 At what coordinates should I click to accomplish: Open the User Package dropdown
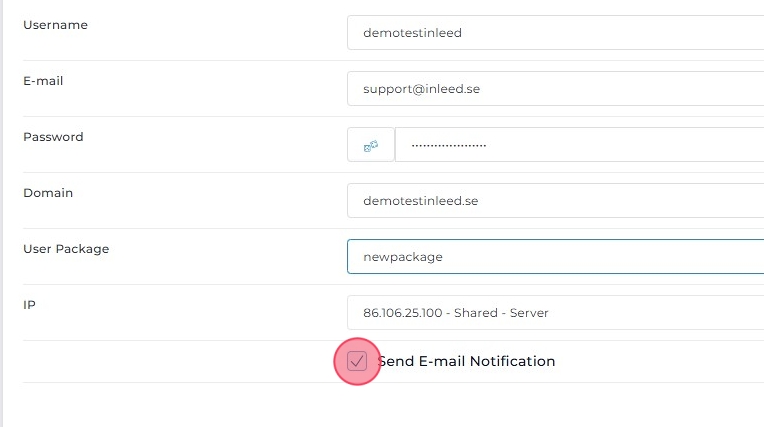pyautogui.click(x=555, y=257)
